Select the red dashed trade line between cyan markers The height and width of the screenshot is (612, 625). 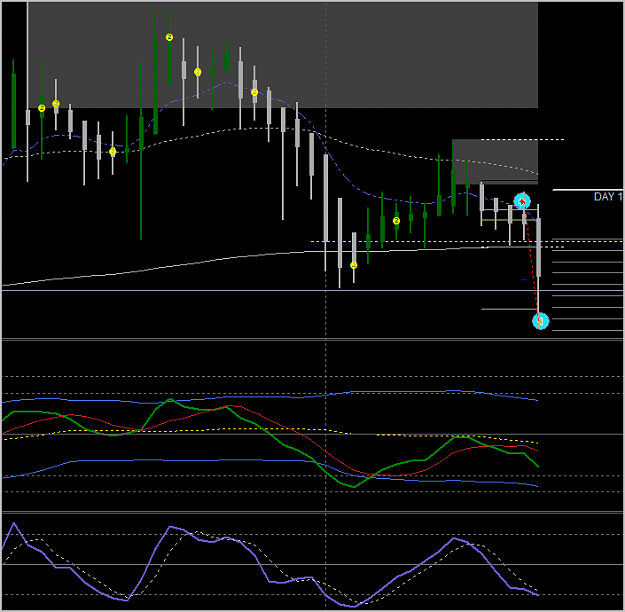click(x=531, y=261)
